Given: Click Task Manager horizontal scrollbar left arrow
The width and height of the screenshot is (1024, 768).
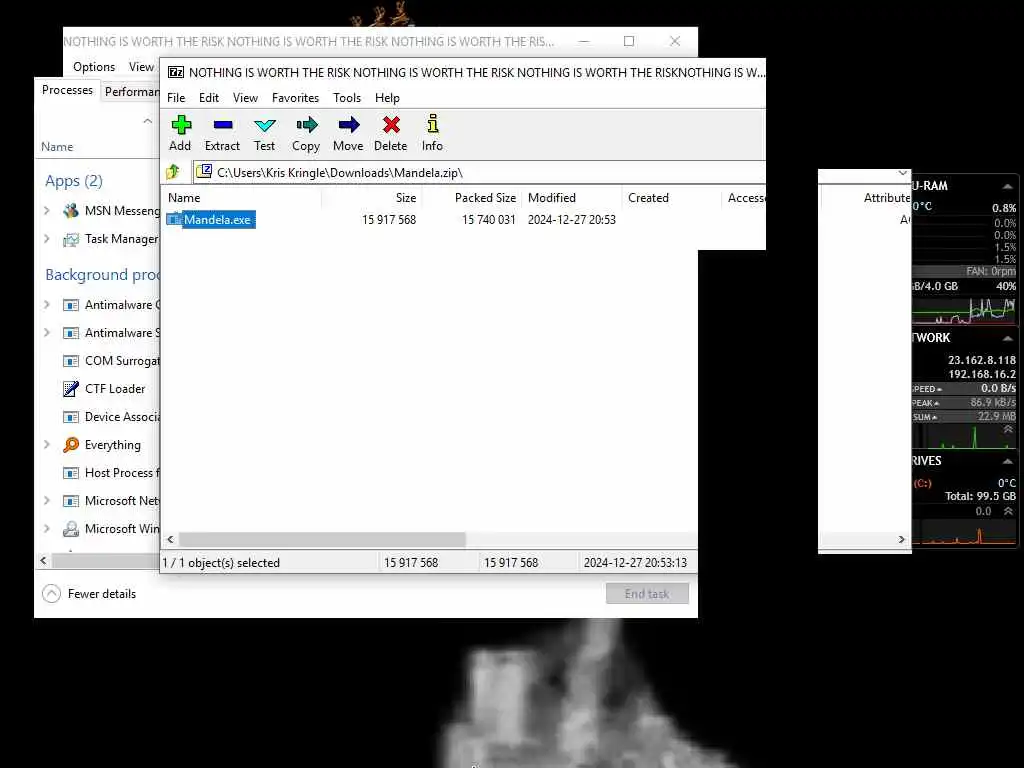Looking at the screenshot, I should tap(44, 560).
